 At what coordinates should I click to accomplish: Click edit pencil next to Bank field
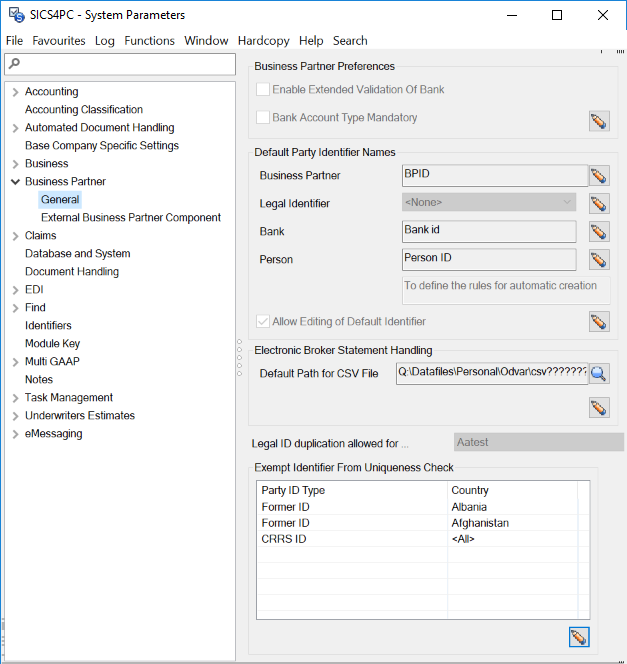pos(599,232)
